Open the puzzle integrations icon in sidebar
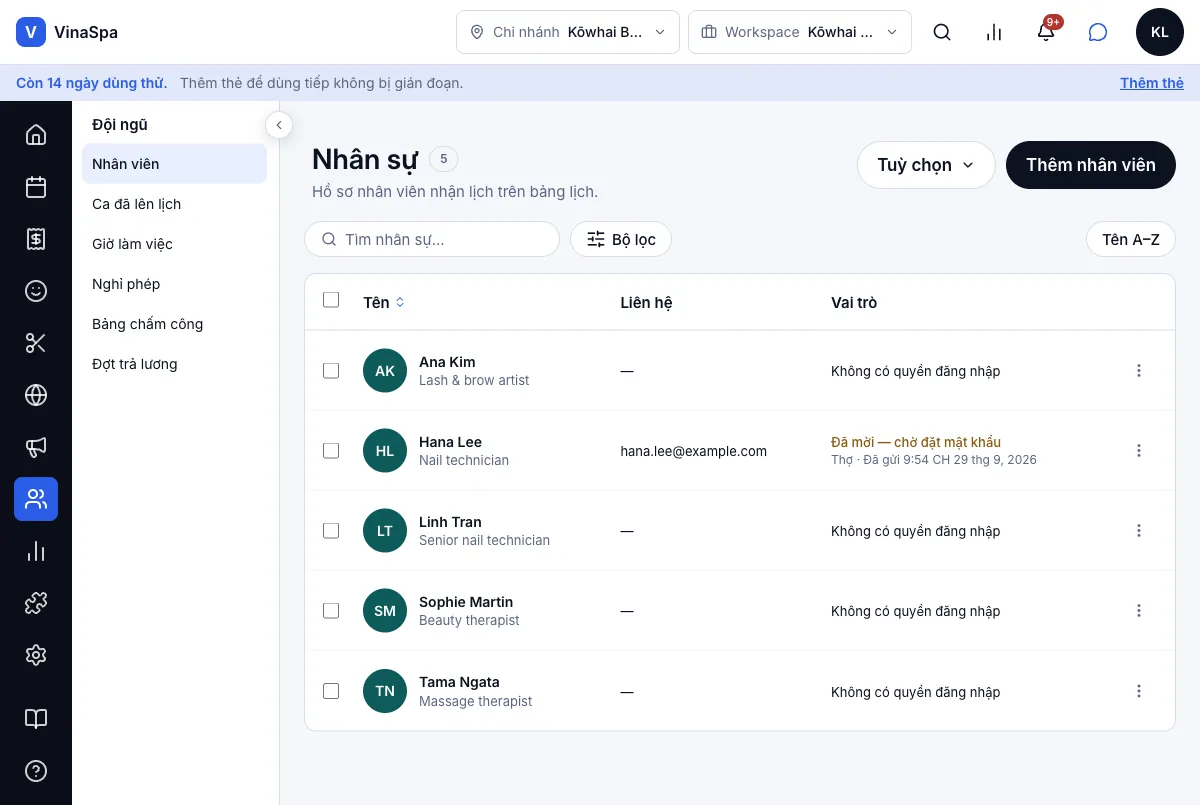The width and height of the screenshot is (1200, 805). click(36, 603)
